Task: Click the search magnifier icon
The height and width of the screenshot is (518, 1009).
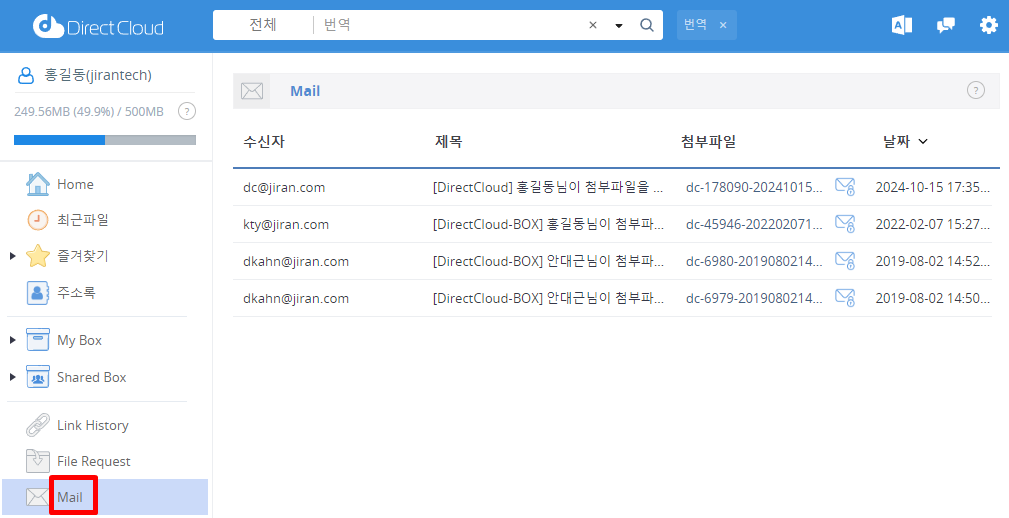Action: coord(646,25)
